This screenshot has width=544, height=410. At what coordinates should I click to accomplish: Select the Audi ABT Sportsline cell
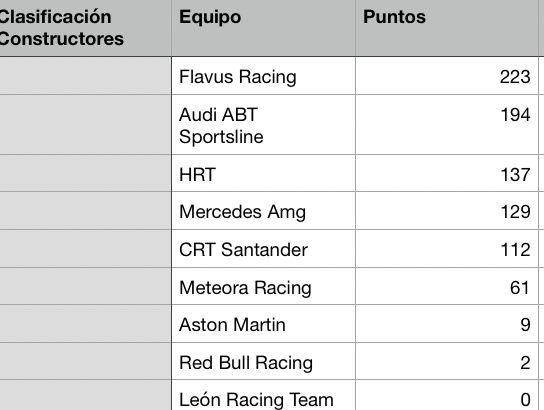click(x=263, y=125)
